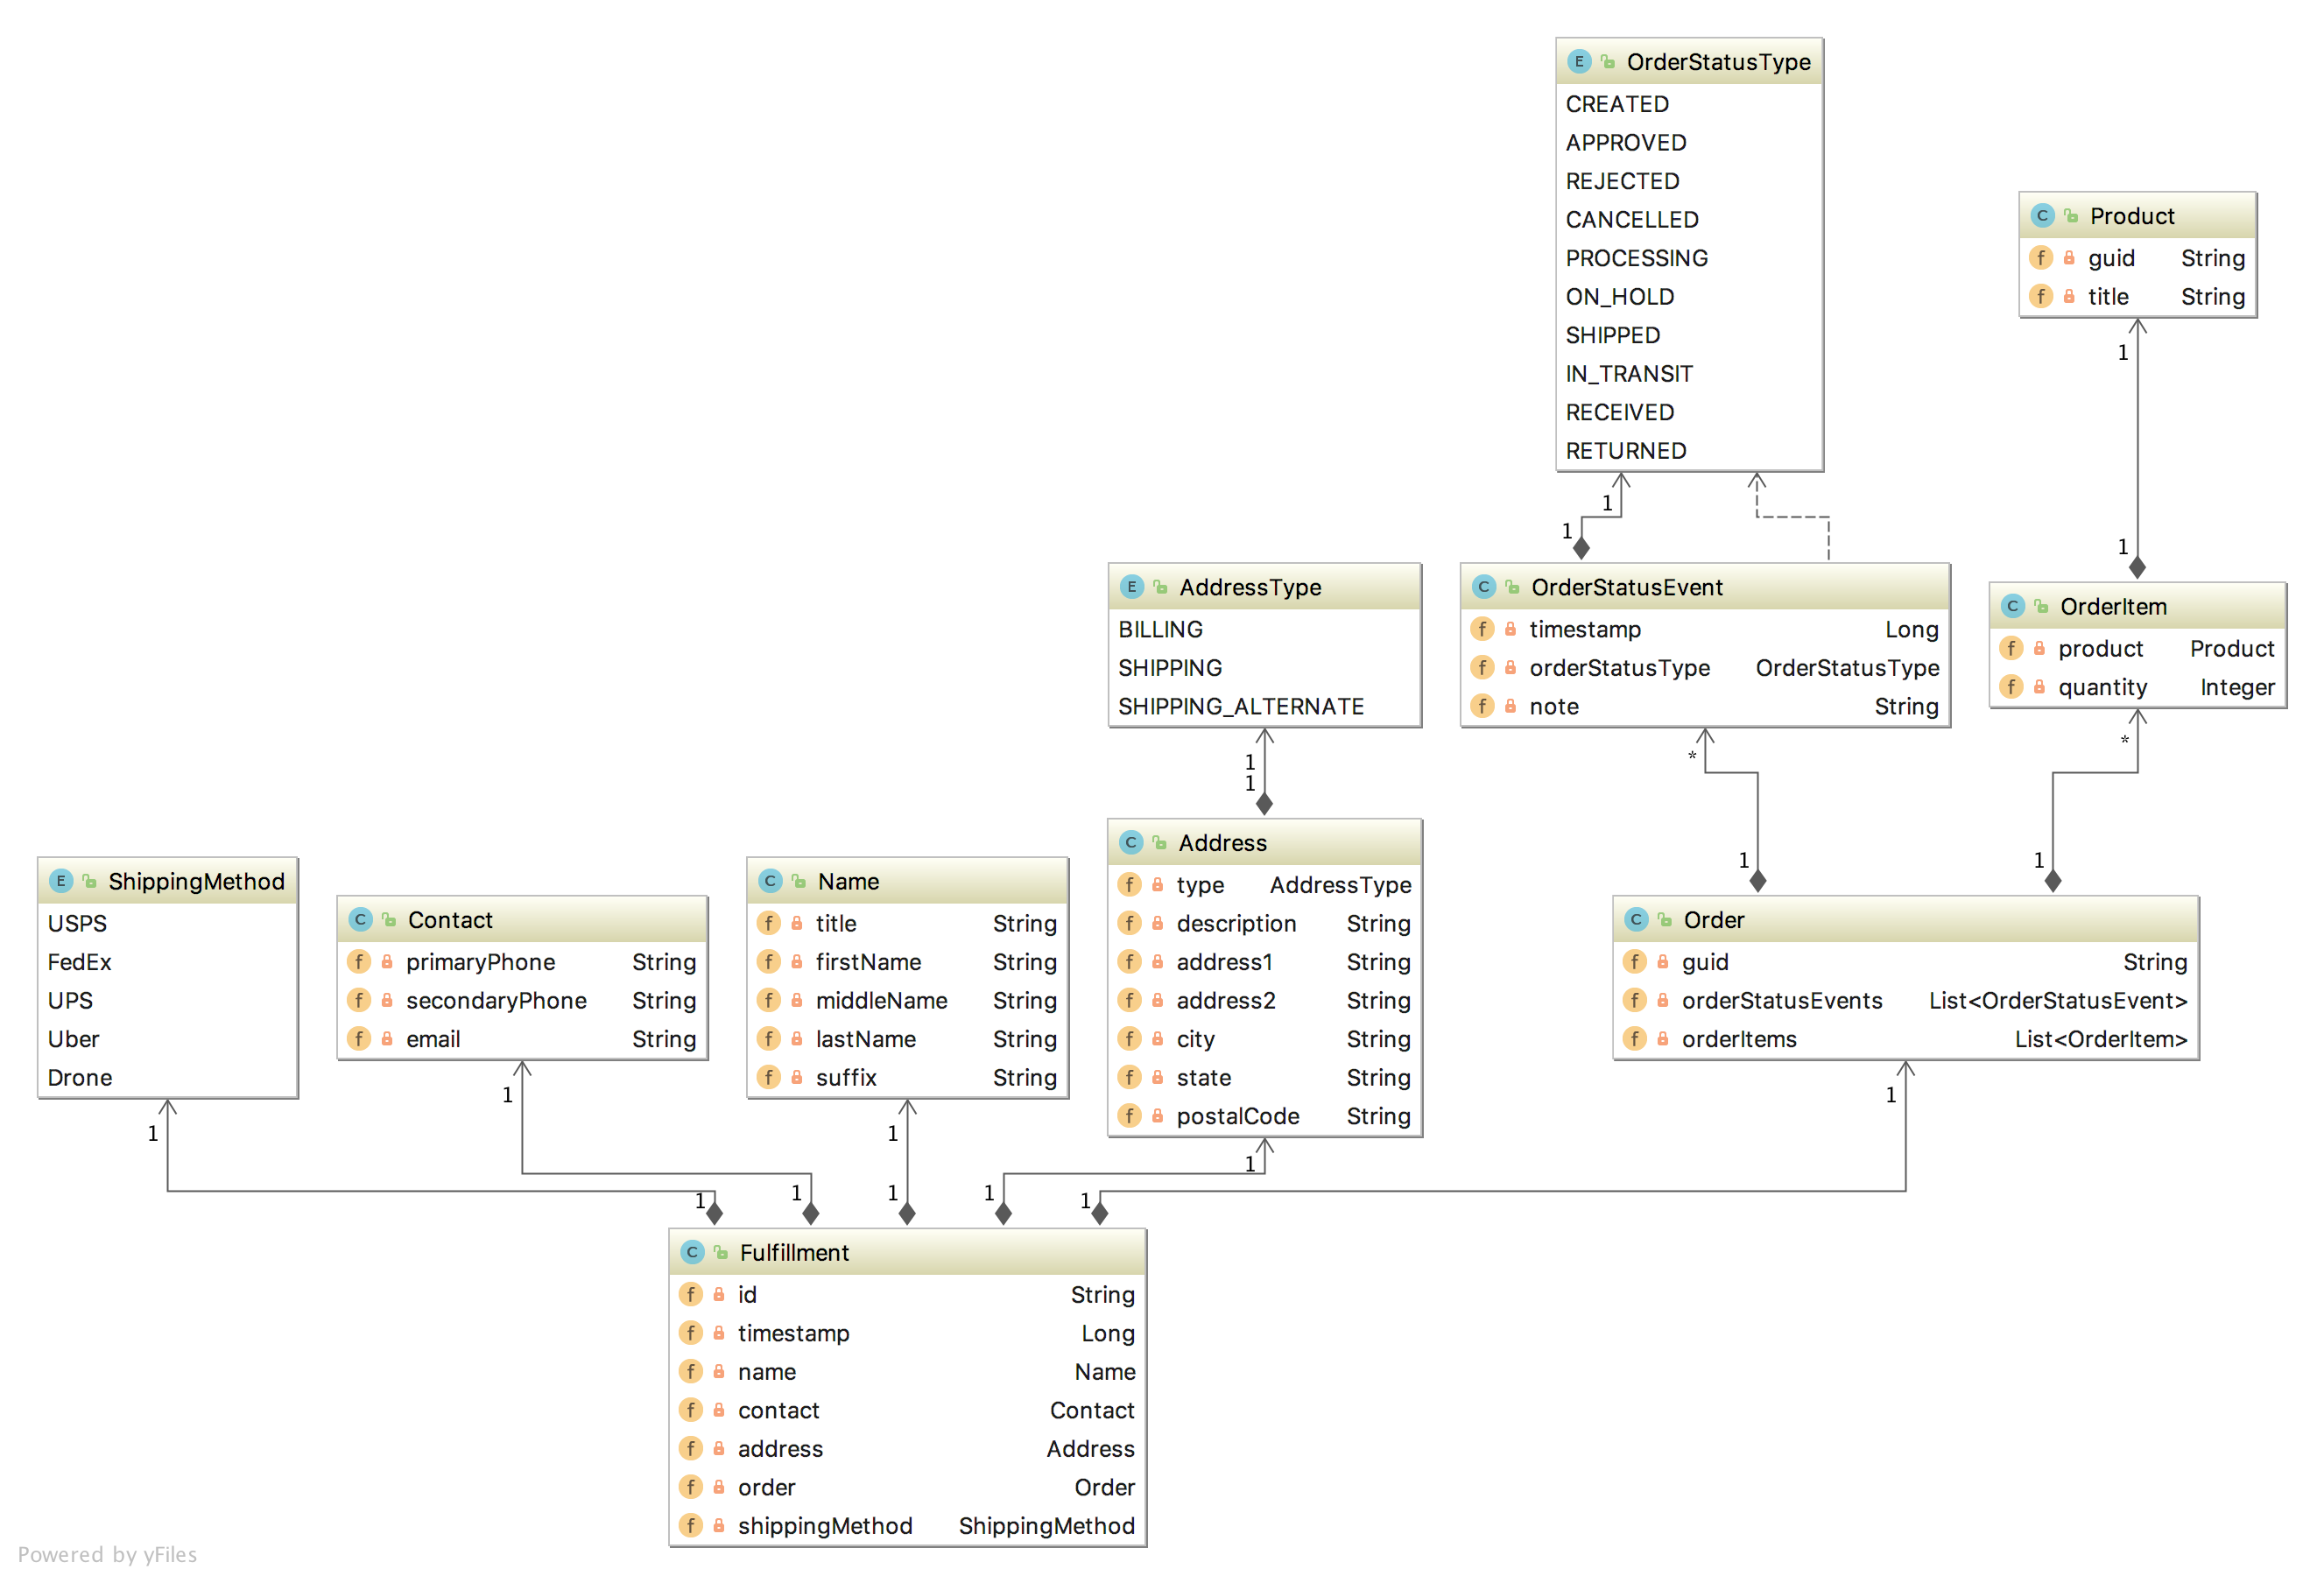Image resolution: width=2324 pixels, height=1583 pixels.
Task: Click the quantity field in OrderItem
Action: [2102, 687]
